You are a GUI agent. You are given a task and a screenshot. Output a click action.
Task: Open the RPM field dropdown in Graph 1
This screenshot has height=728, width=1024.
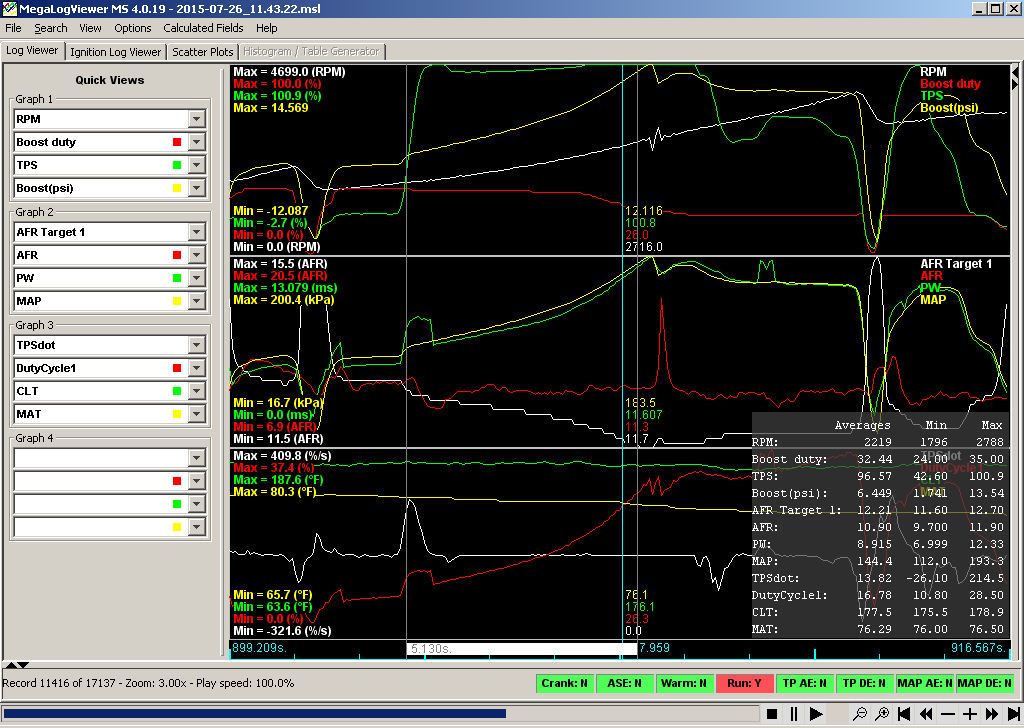[x=196, y=119]
